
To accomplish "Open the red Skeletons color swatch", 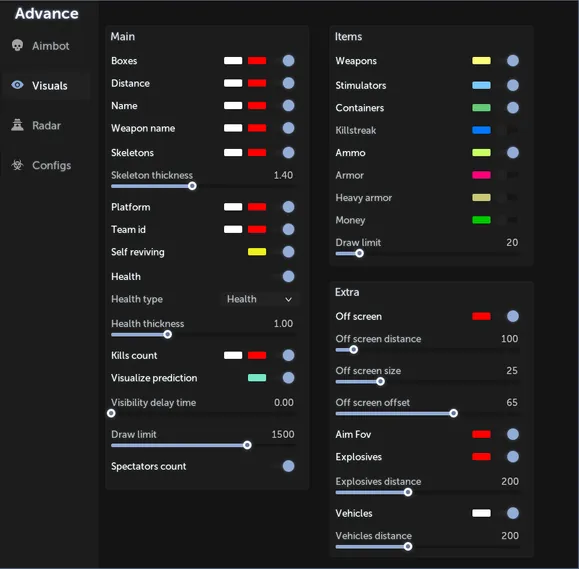I will click(257, 152).
